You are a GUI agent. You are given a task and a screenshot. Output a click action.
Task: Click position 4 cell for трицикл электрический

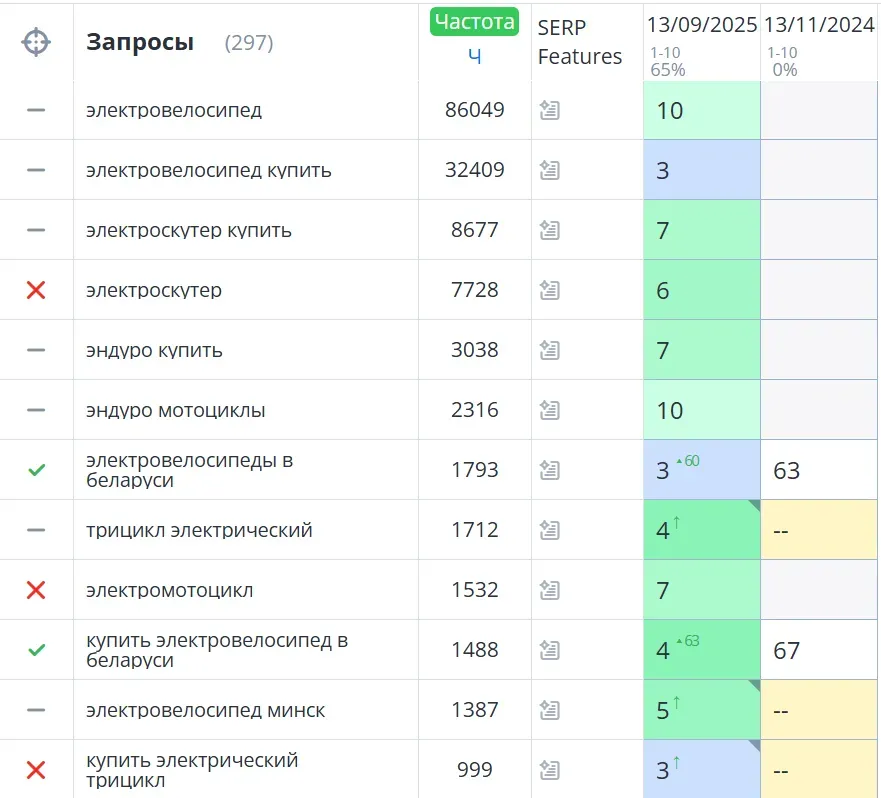[702, 531]
